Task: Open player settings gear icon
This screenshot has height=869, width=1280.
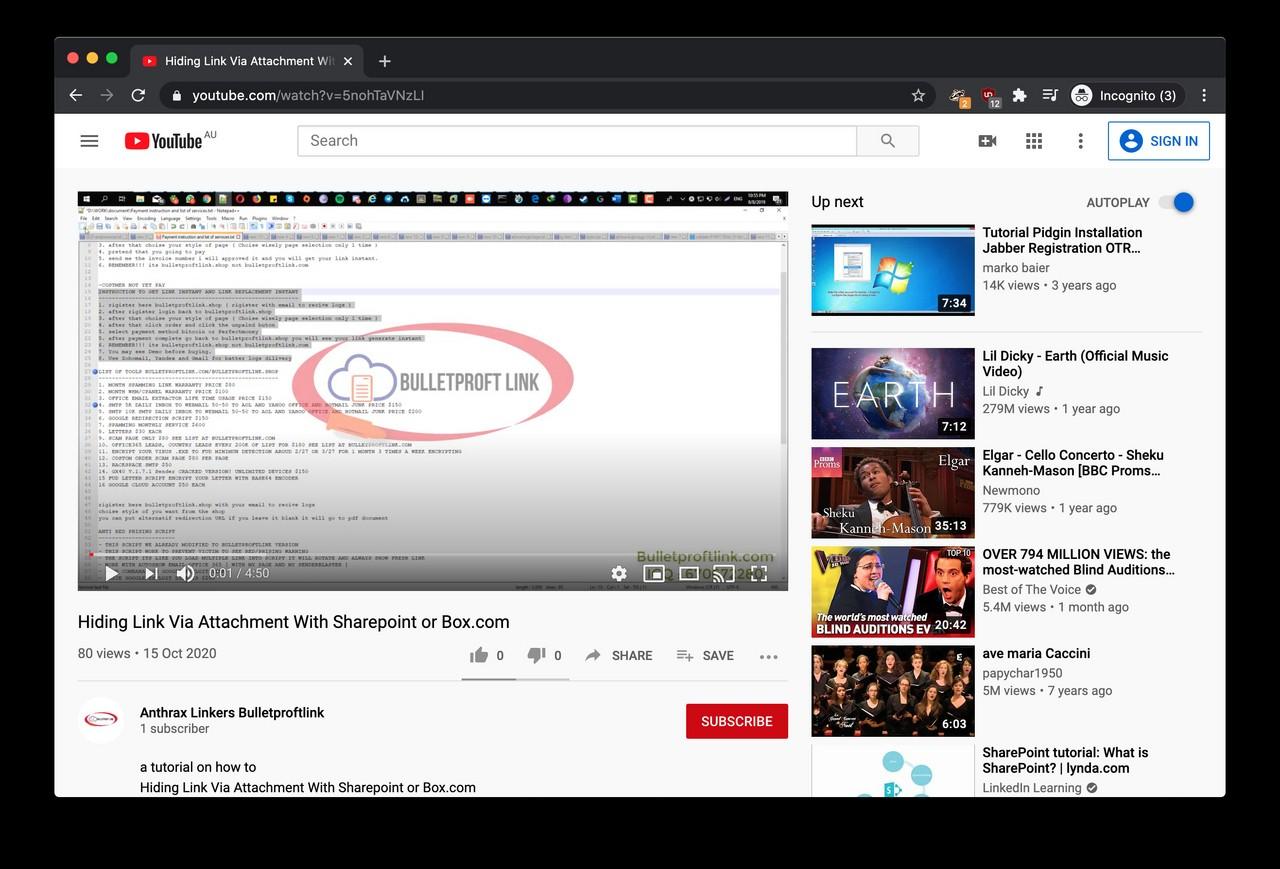Action: click(619, 573)
